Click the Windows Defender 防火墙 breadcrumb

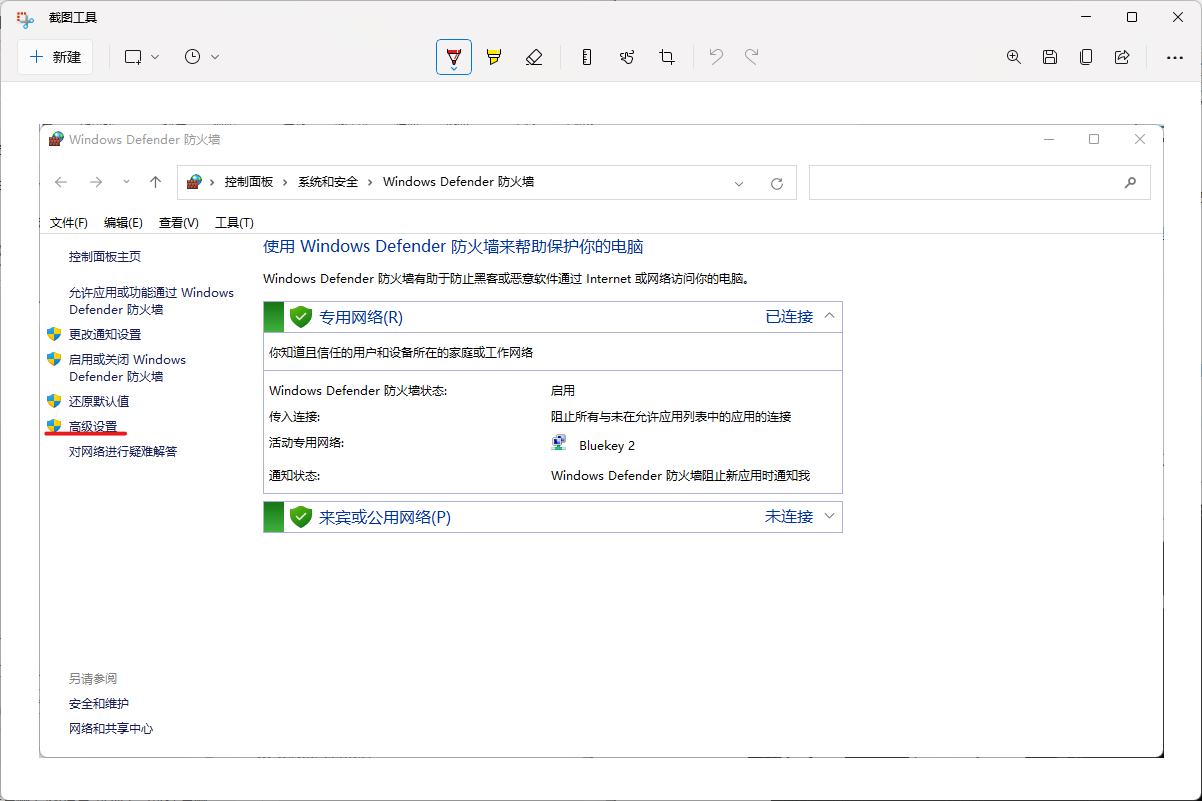(458, 182)
